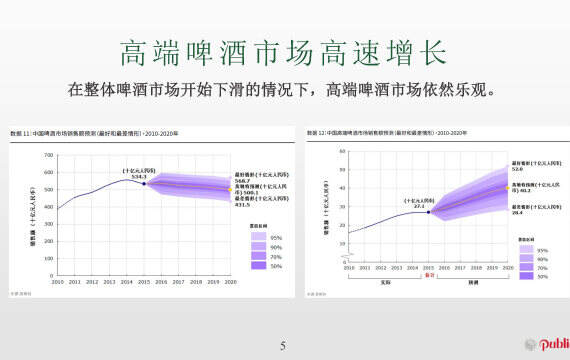Pick the 90% legend swatch in figure 11

tap(258, 246)
